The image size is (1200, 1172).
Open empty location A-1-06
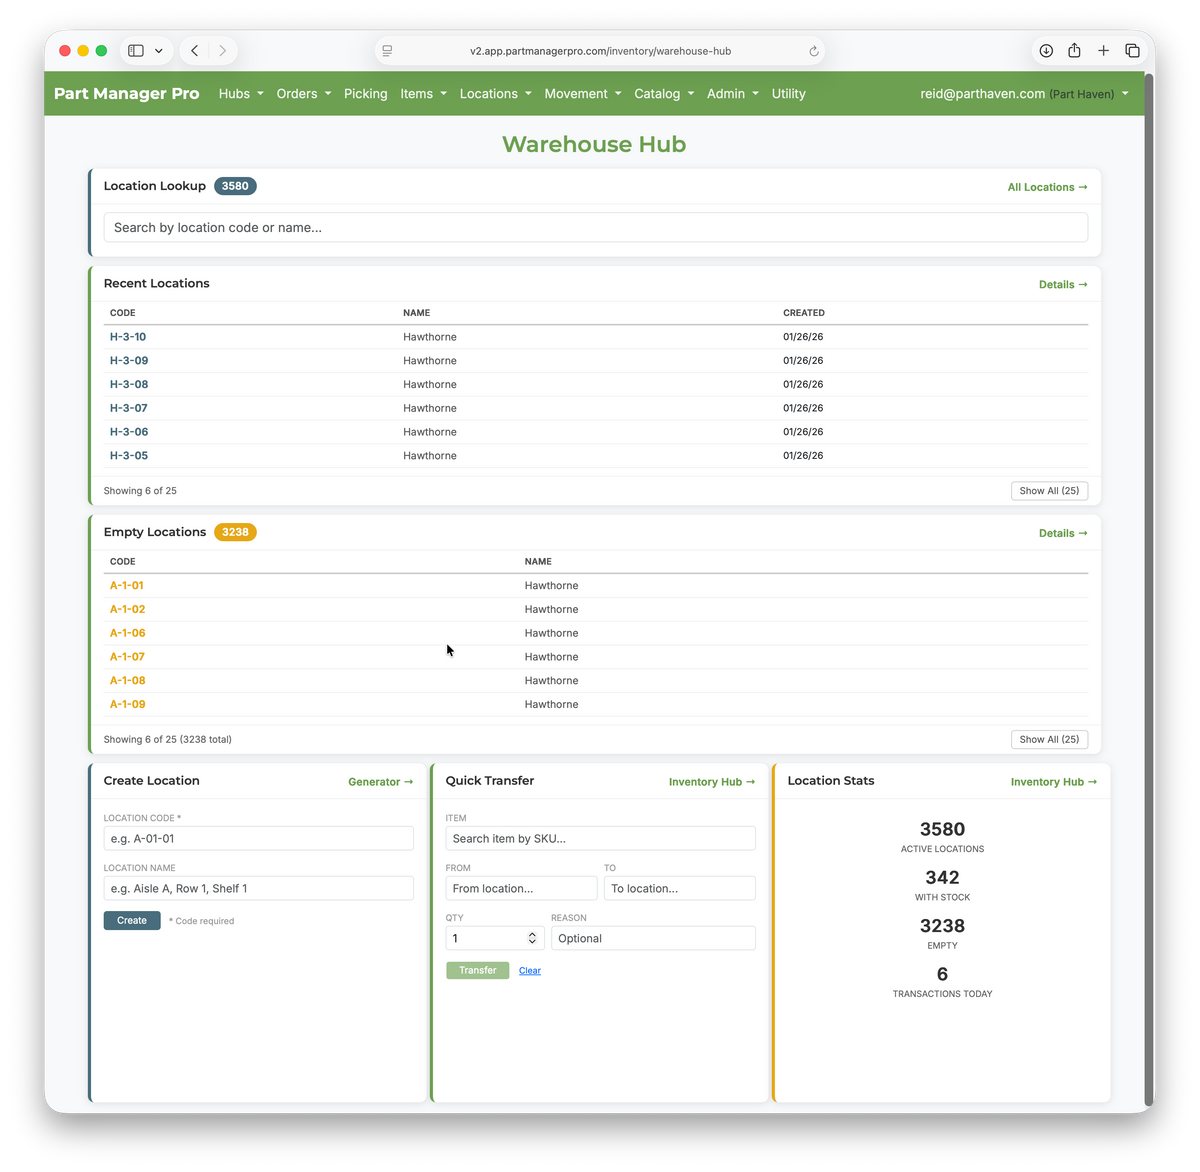[x=128, y=633]
